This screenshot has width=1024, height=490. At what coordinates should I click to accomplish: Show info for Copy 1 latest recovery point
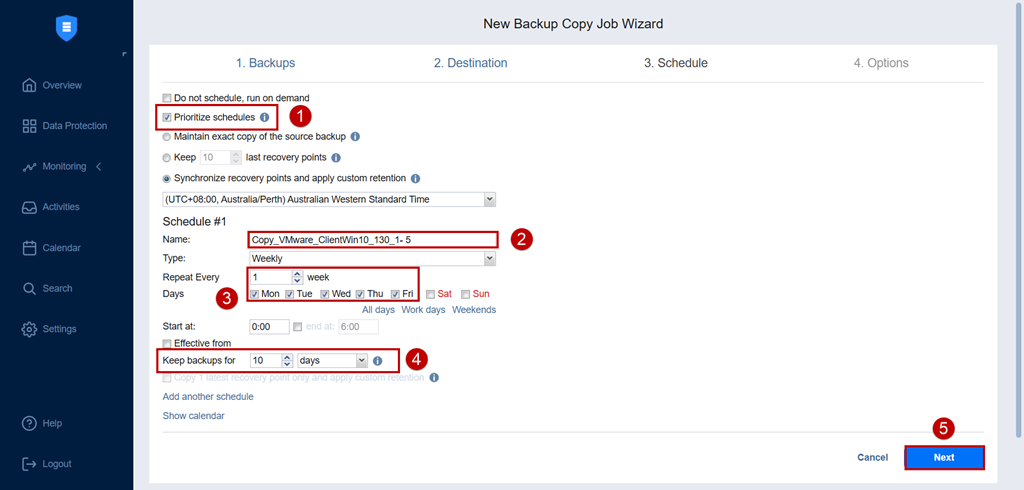(x=434, y=378)
